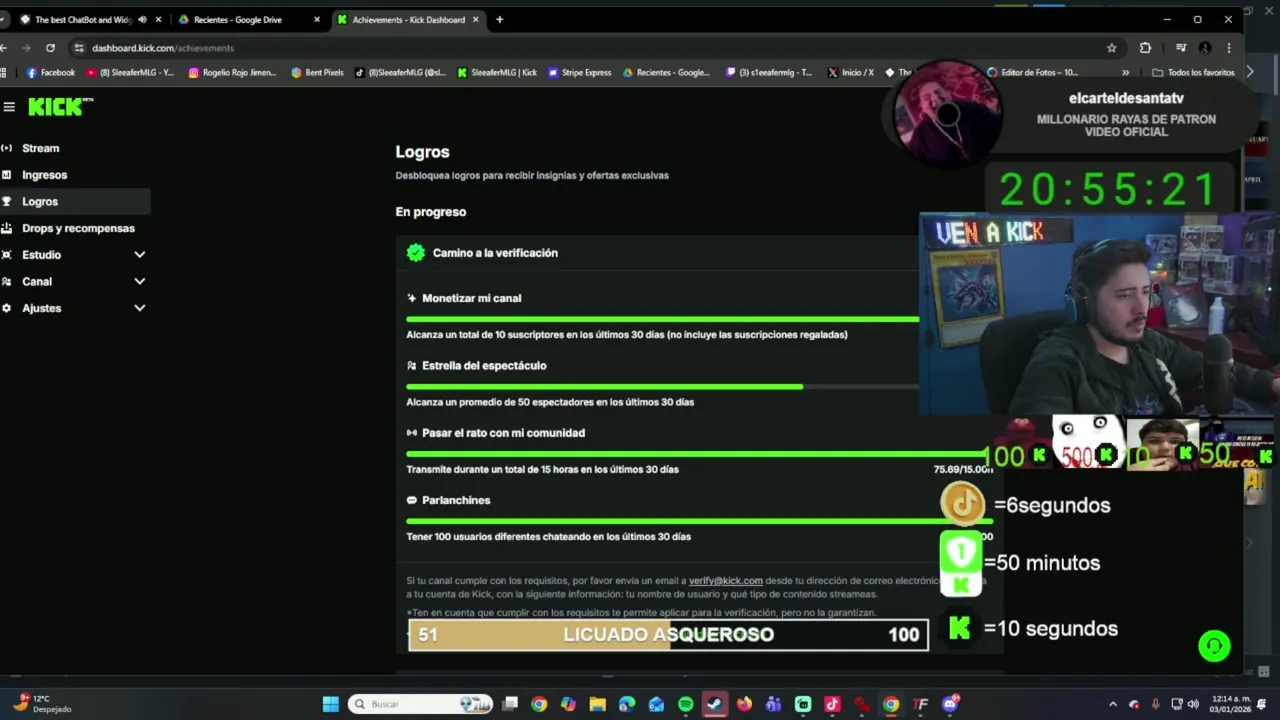Click the Estudio sidebar icon
The width and height of the screenshot is (1280, 720).
coord(7,255)
